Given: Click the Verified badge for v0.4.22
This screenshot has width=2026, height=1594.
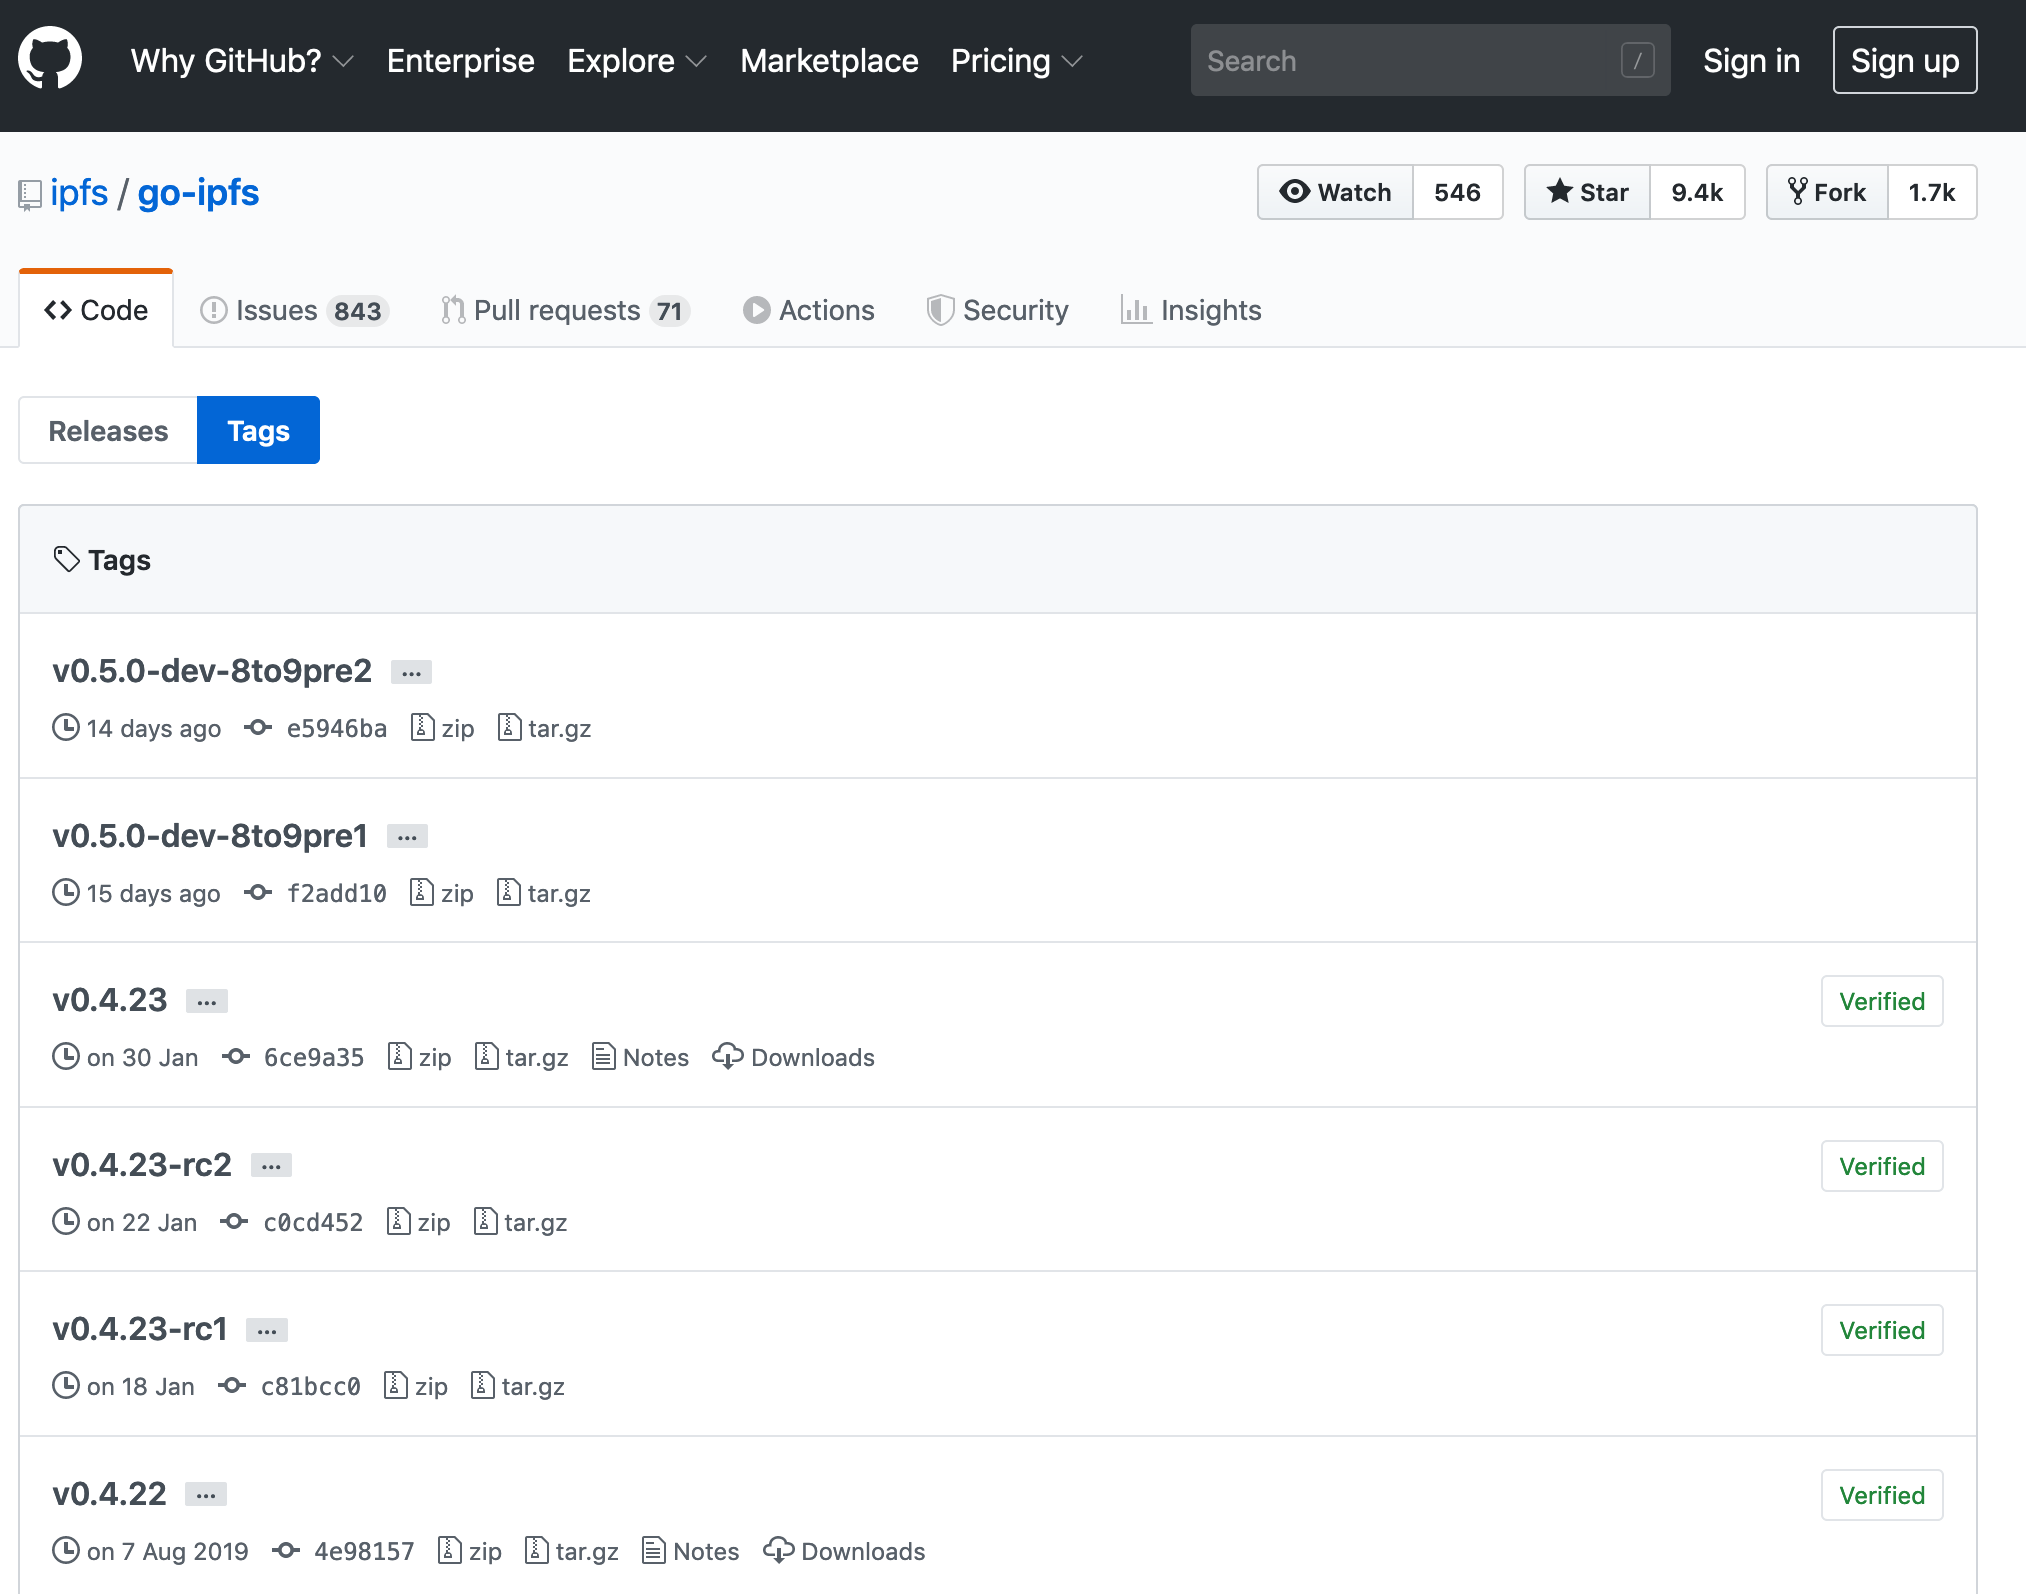Looking at the screenshot, I should [x=1882, y=1495].
